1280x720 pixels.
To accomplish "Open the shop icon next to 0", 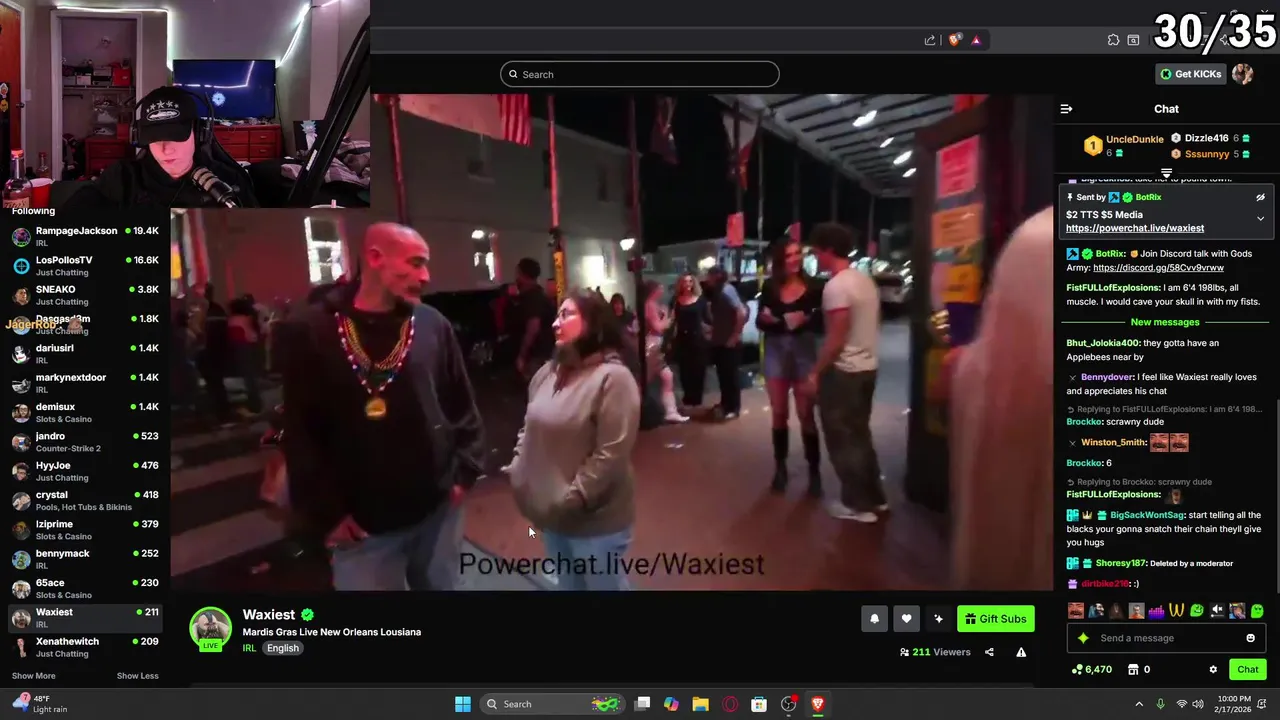I will (x=1133, y=670).
